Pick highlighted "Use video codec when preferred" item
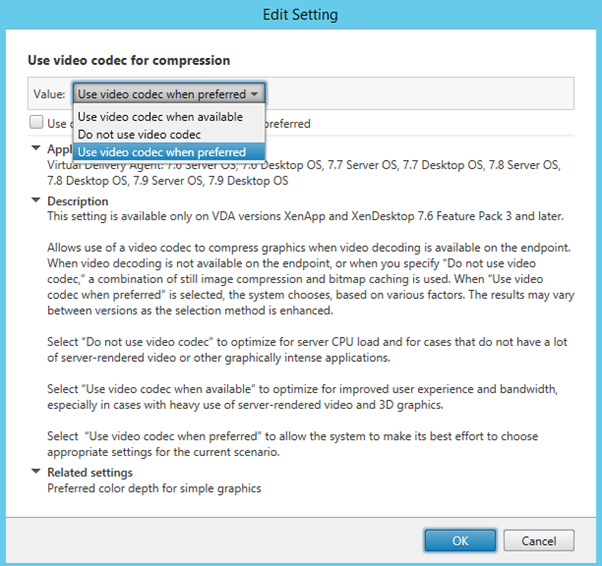The height and width of the screenshot is (566, 602). click(161, 152)
